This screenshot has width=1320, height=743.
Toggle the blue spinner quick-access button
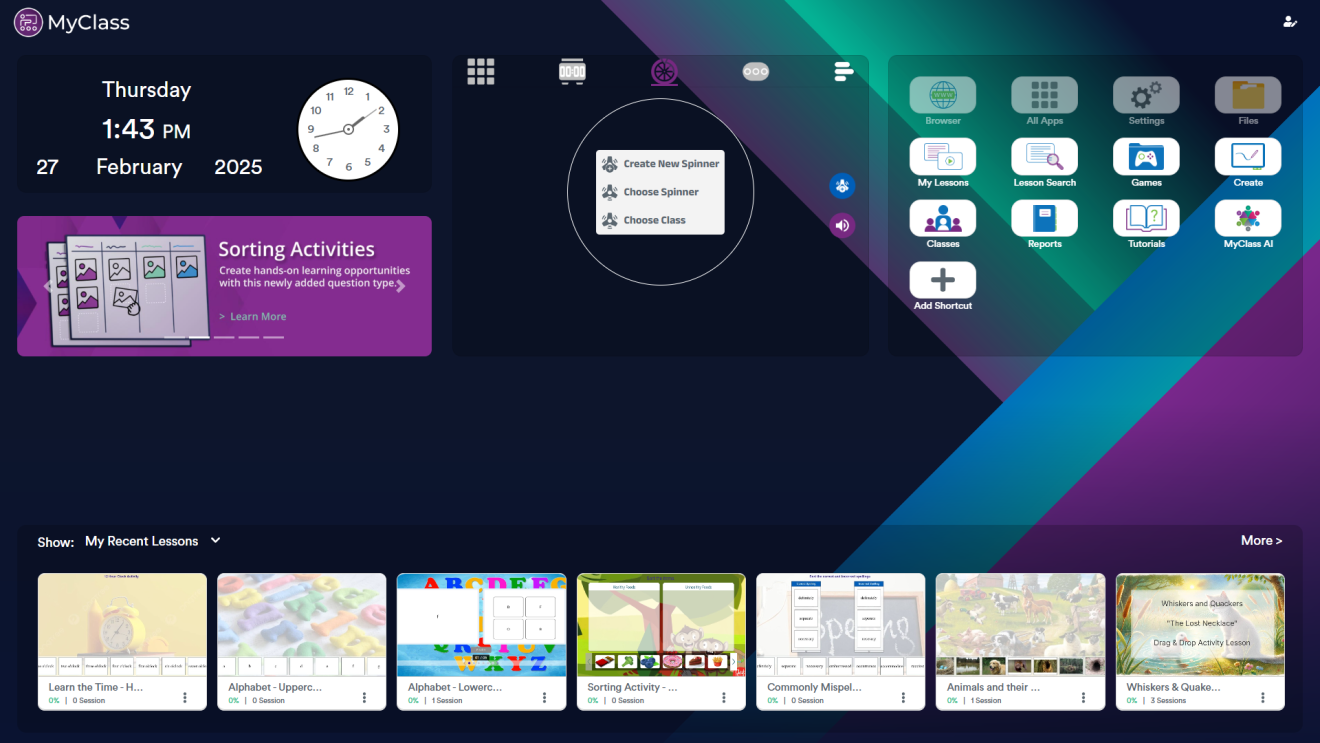pos(842,186)
